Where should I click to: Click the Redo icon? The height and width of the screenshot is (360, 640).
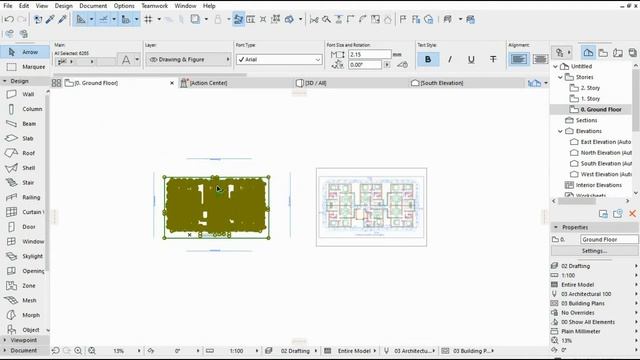pos(22,19)
